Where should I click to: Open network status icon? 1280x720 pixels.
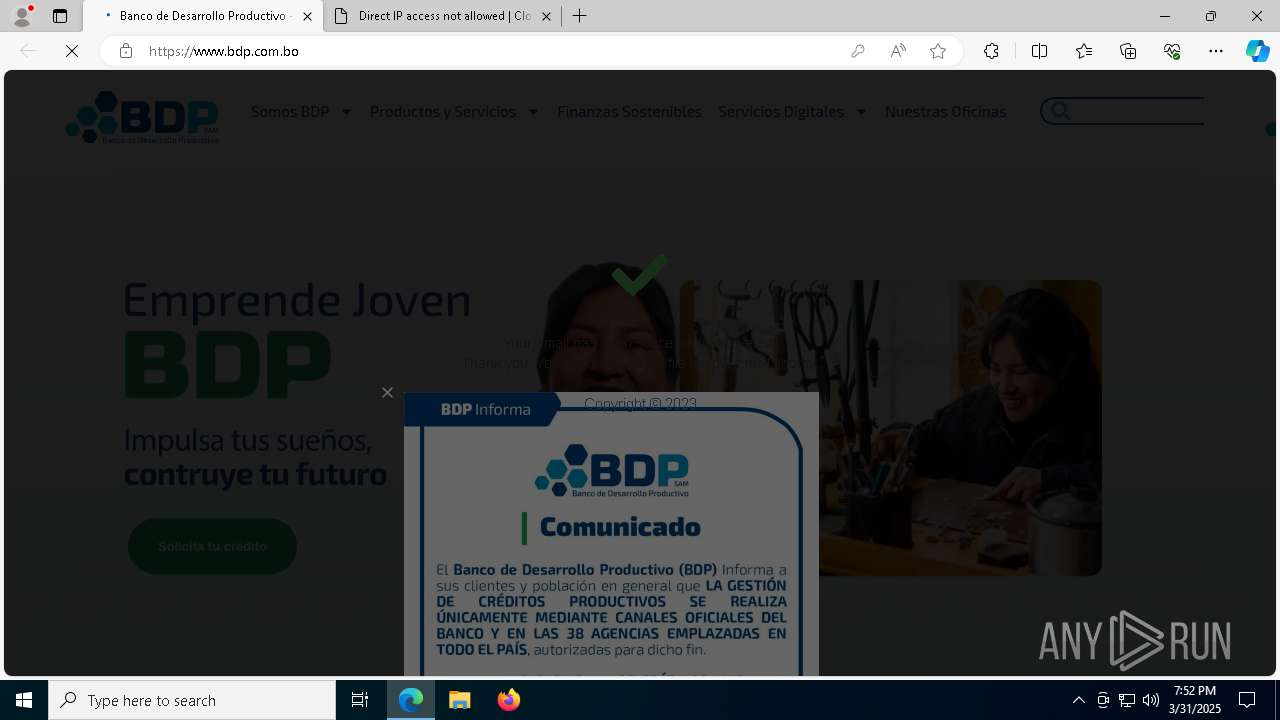[1127, 700]
